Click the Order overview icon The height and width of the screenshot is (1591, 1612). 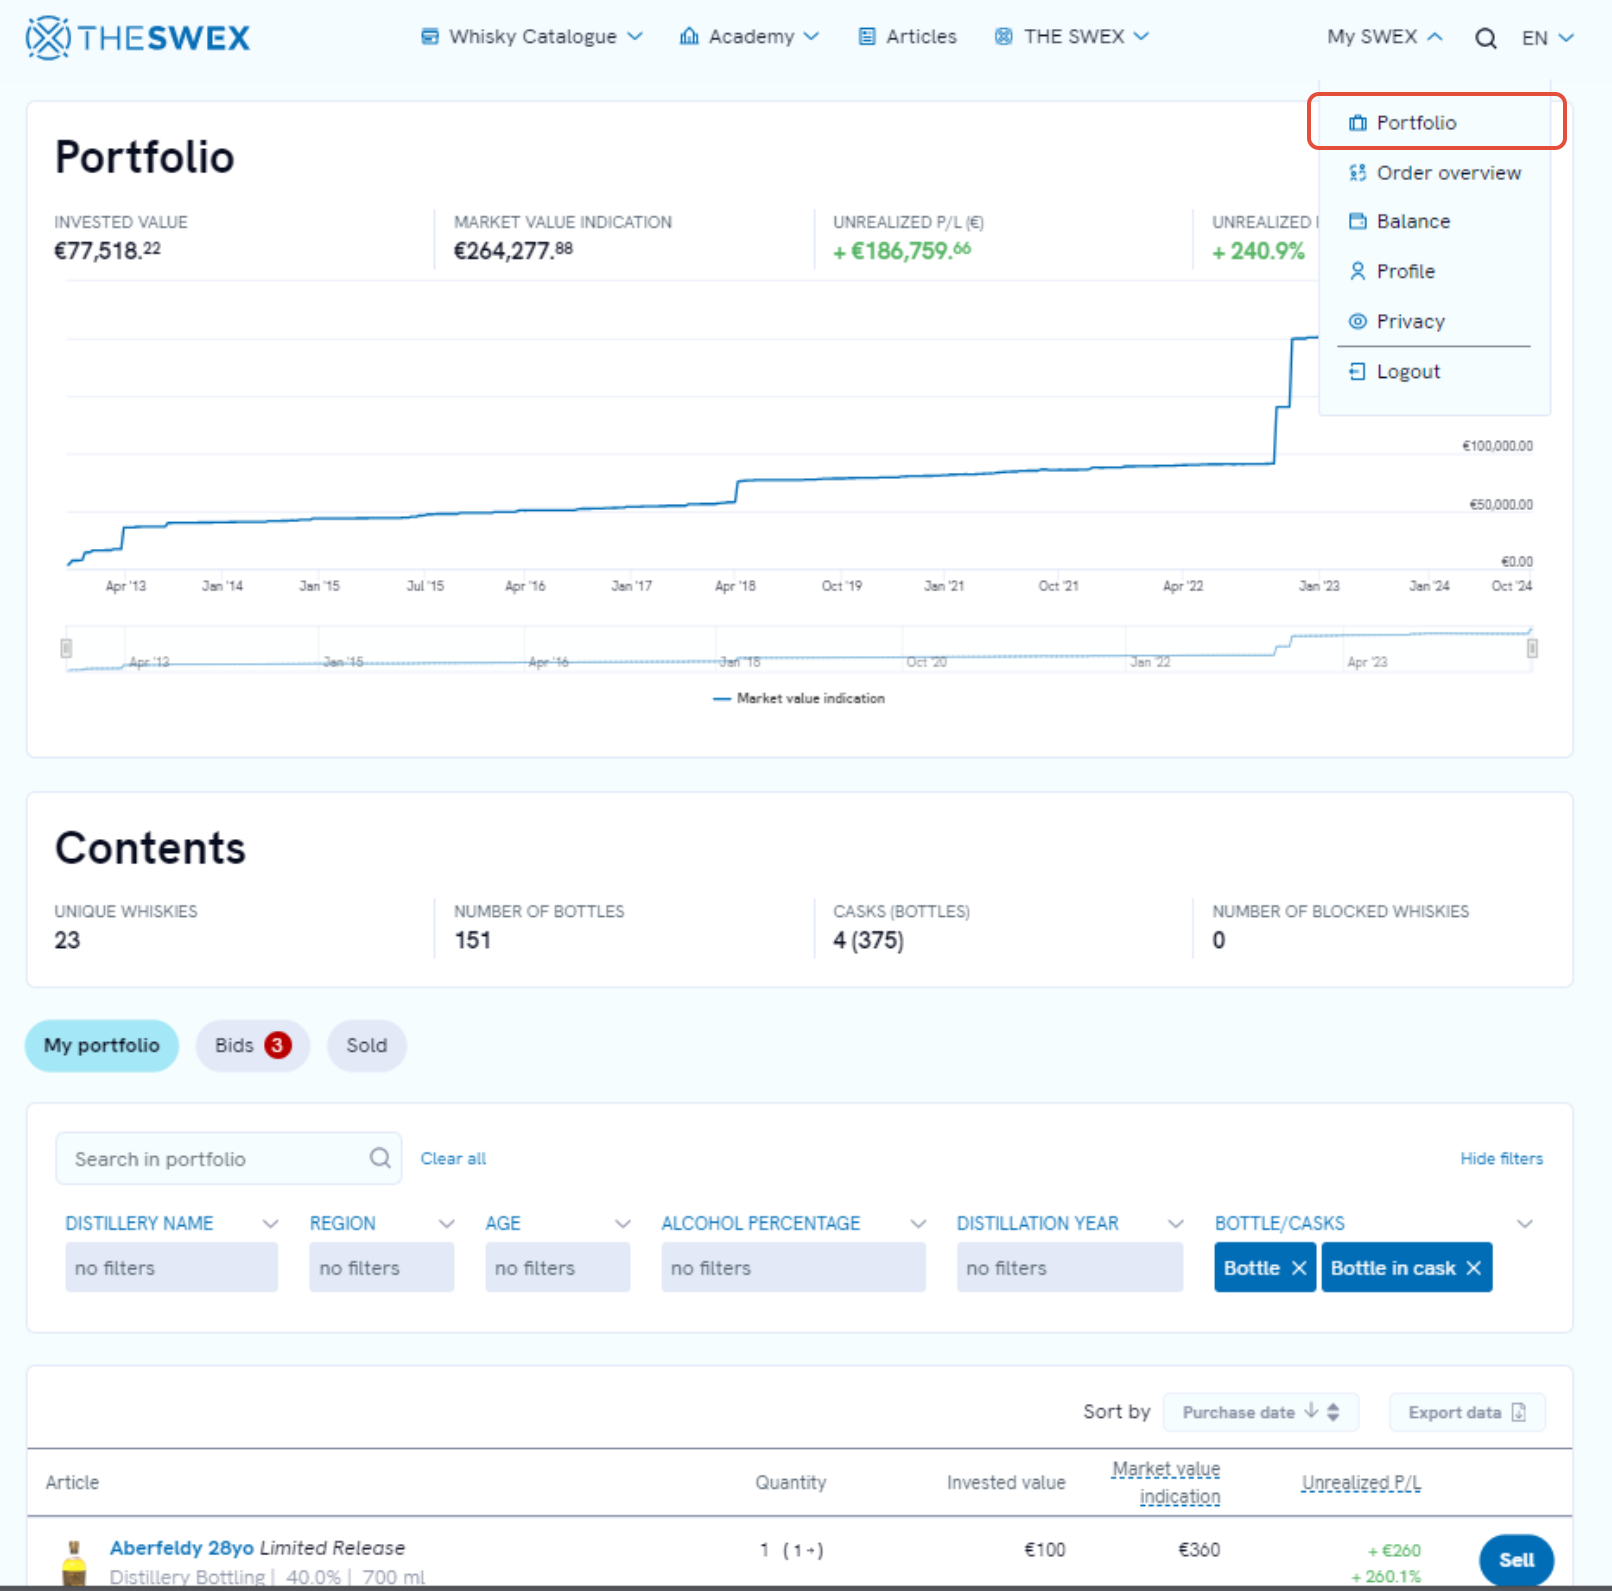[x=1357, y=173]
